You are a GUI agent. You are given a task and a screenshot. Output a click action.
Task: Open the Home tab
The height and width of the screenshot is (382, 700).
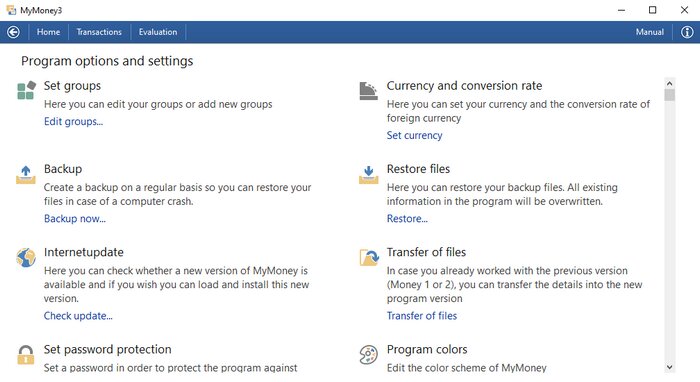tap(48, 32)
